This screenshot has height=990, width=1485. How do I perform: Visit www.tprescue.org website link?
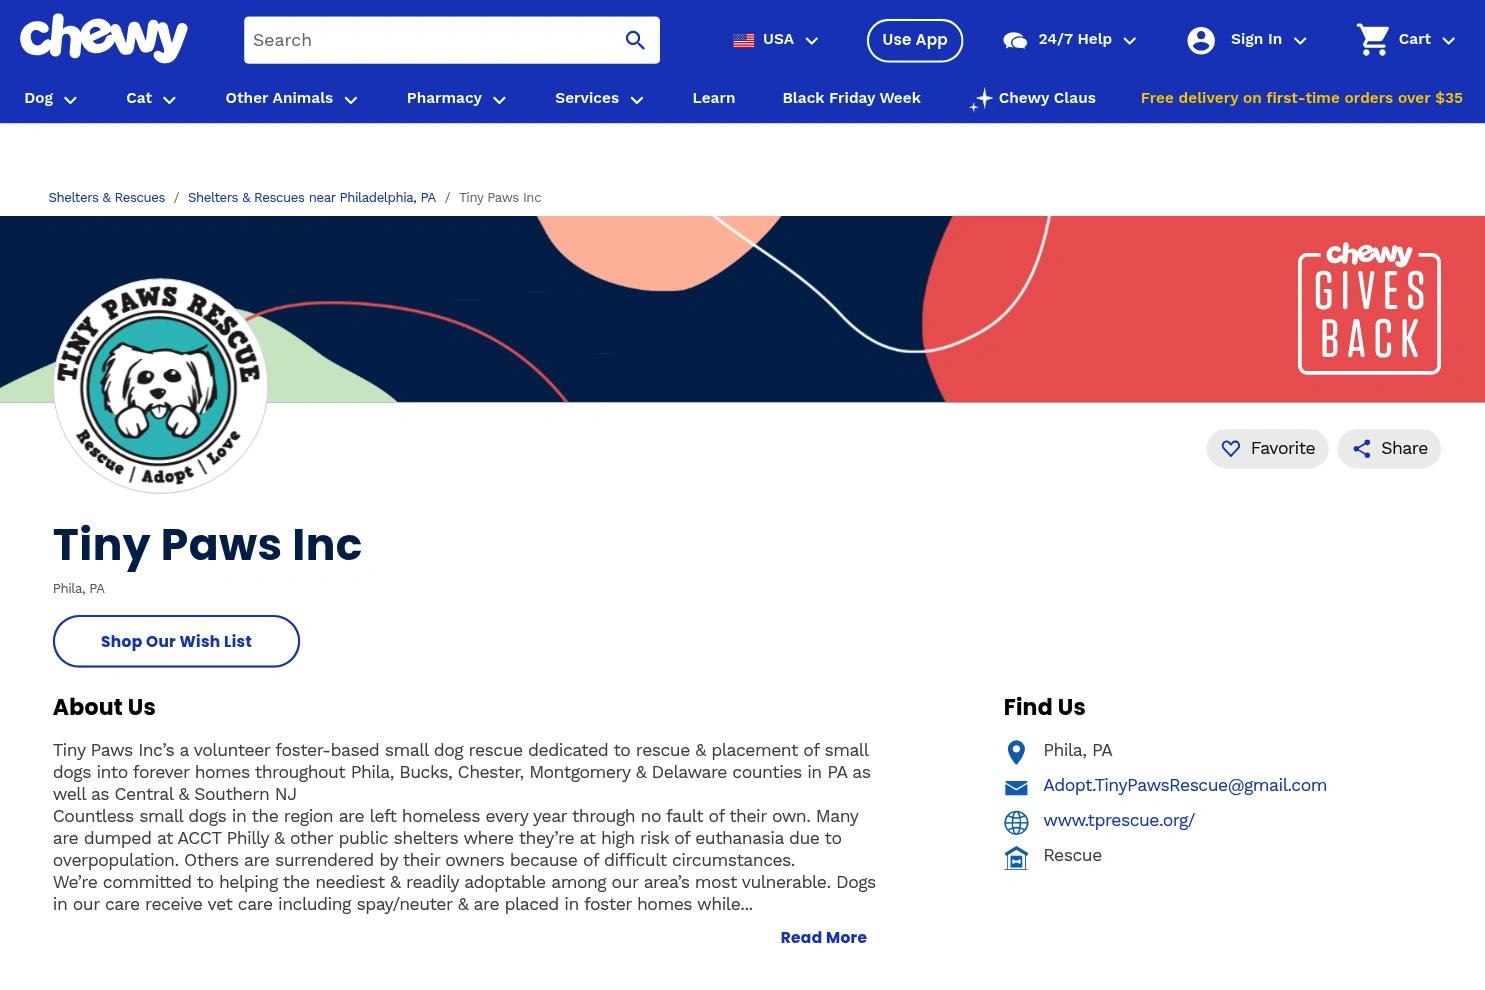[1119, 821]
